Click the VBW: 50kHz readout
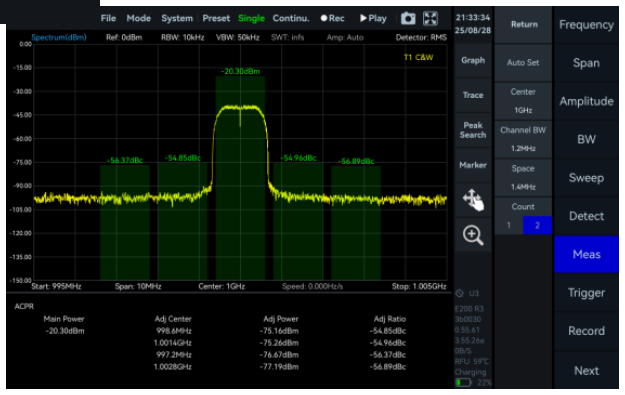 click(238, 37)
